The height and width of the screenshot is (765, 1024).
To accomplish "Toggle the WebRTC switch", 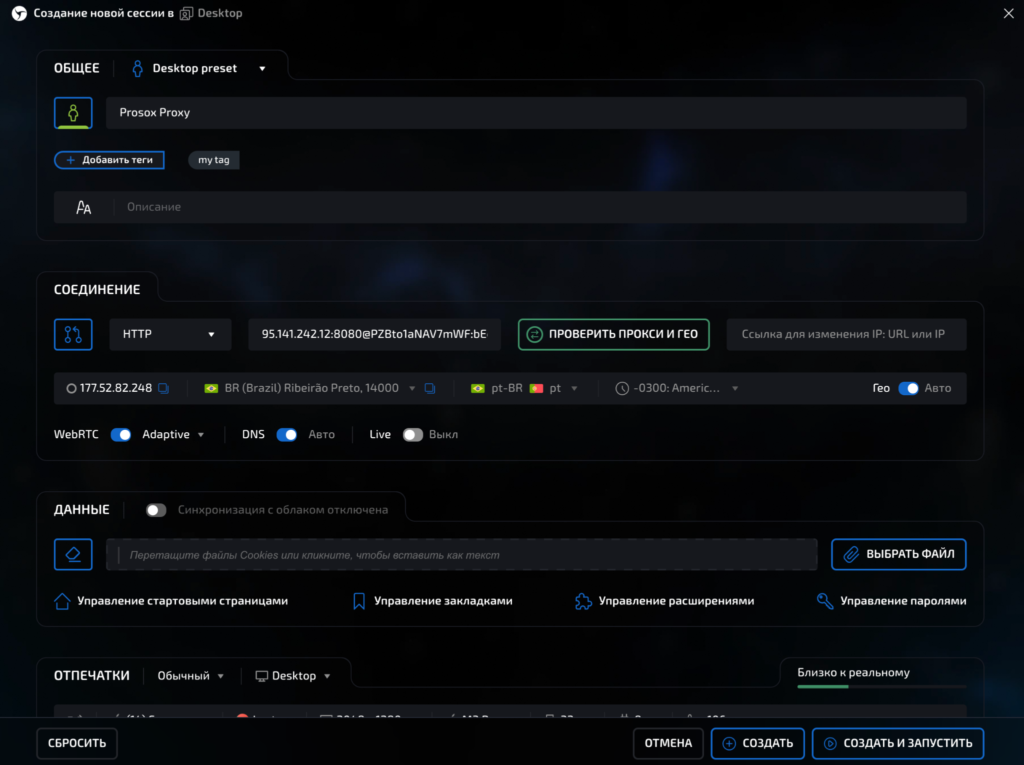I will [x=121, y=435].
